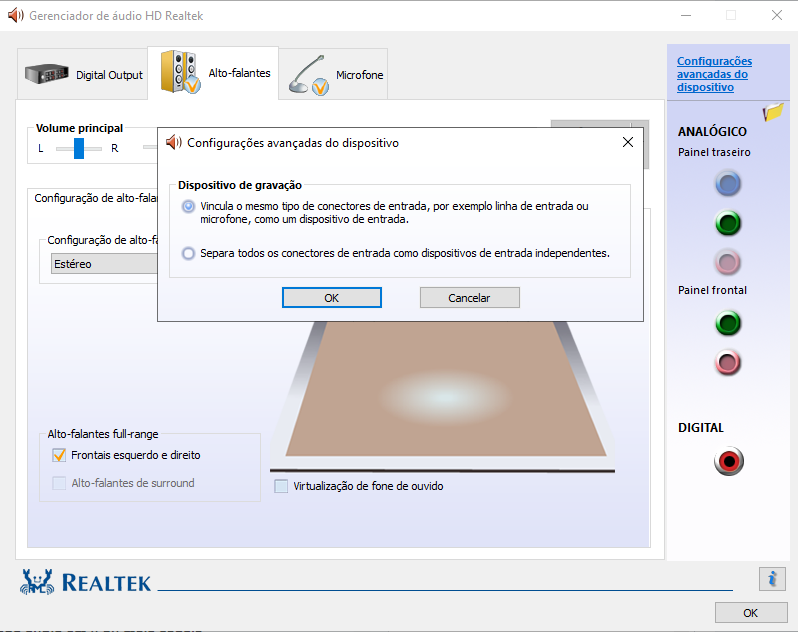
Task: Select the Configuração de alto-falante sub-tab
Action: [x=96, y=198]
